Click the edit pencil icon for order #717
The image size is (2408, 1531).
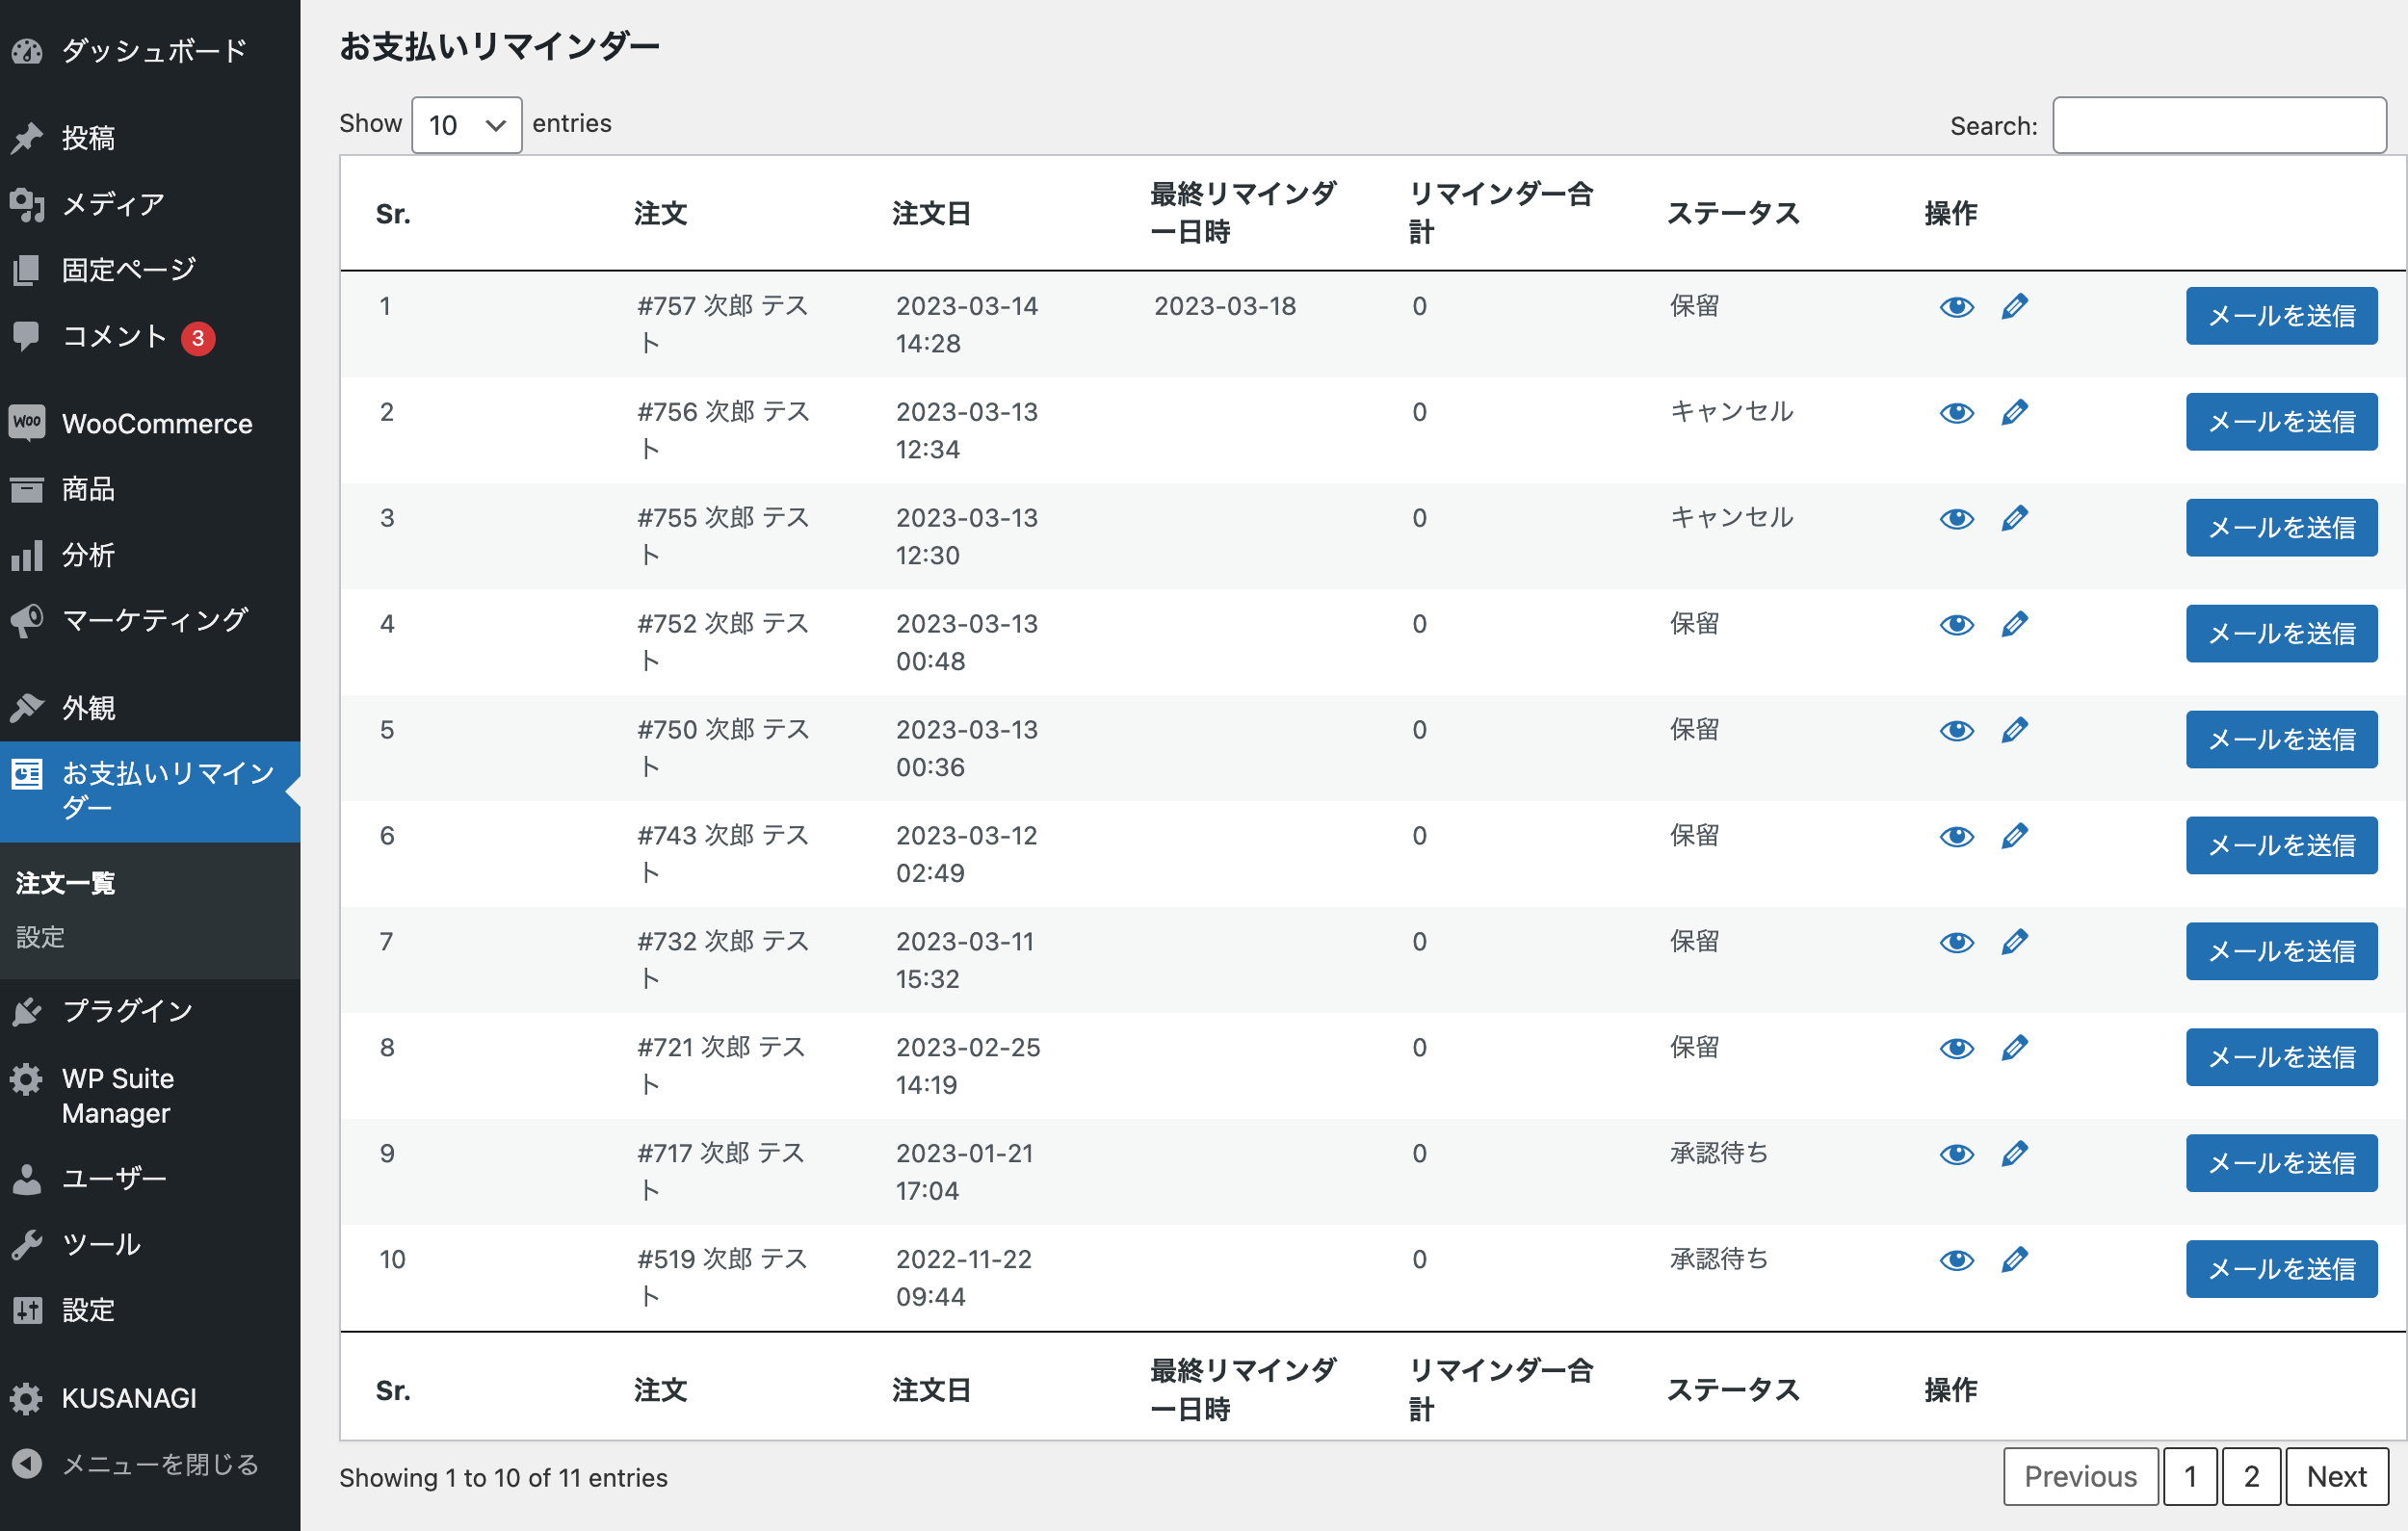[2013, 1153]
